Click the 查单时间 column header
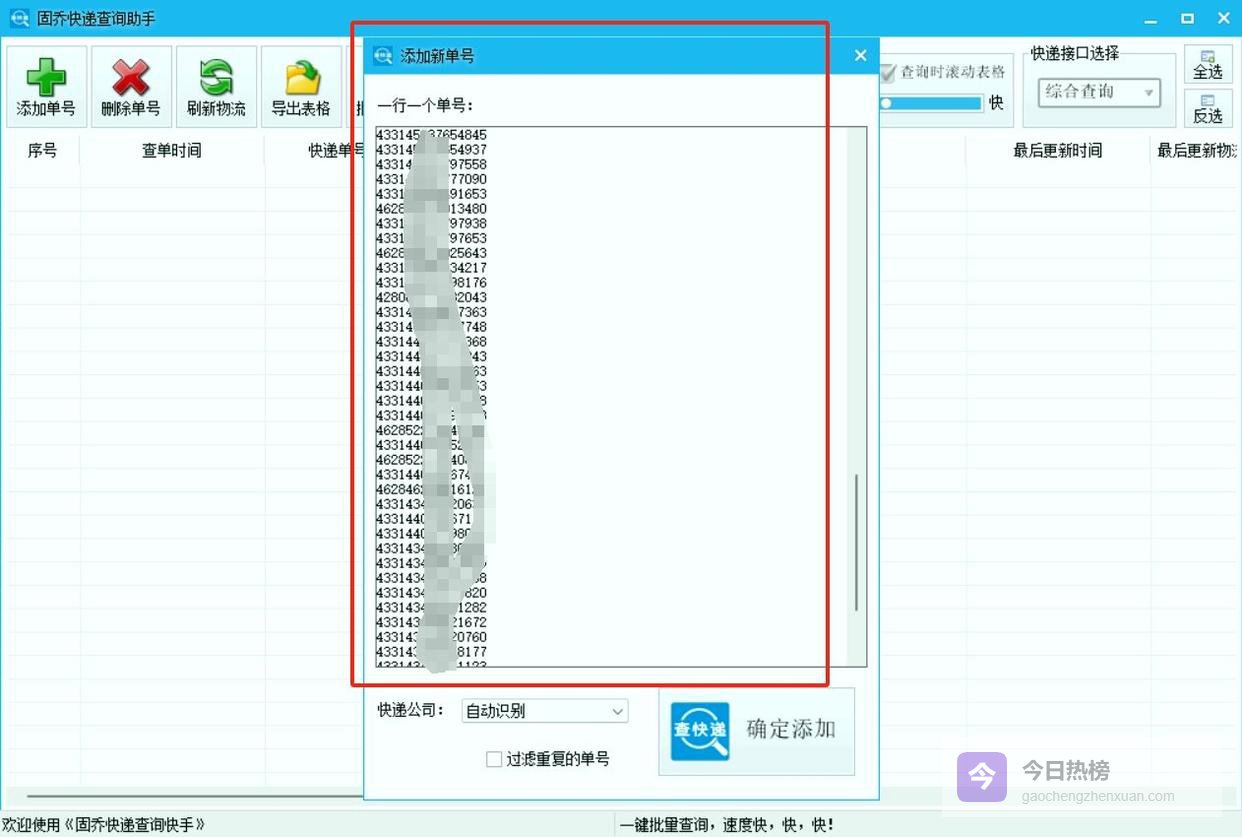 click(x=171, y=151)
